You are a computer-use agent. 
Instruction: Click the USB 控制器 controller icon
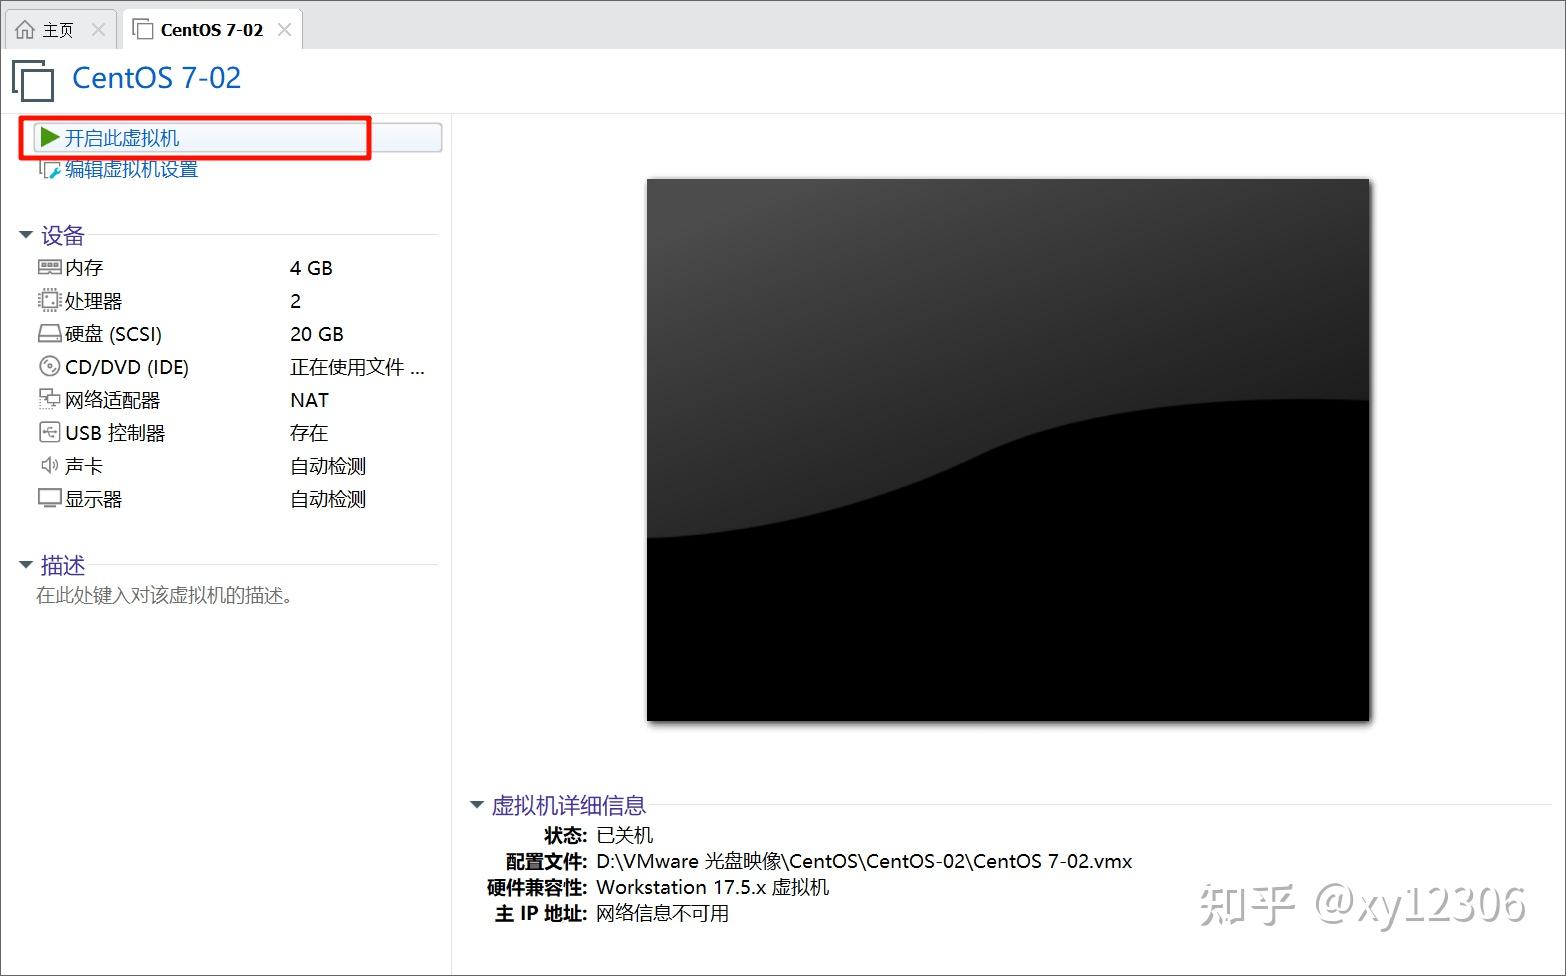(49, 432)
